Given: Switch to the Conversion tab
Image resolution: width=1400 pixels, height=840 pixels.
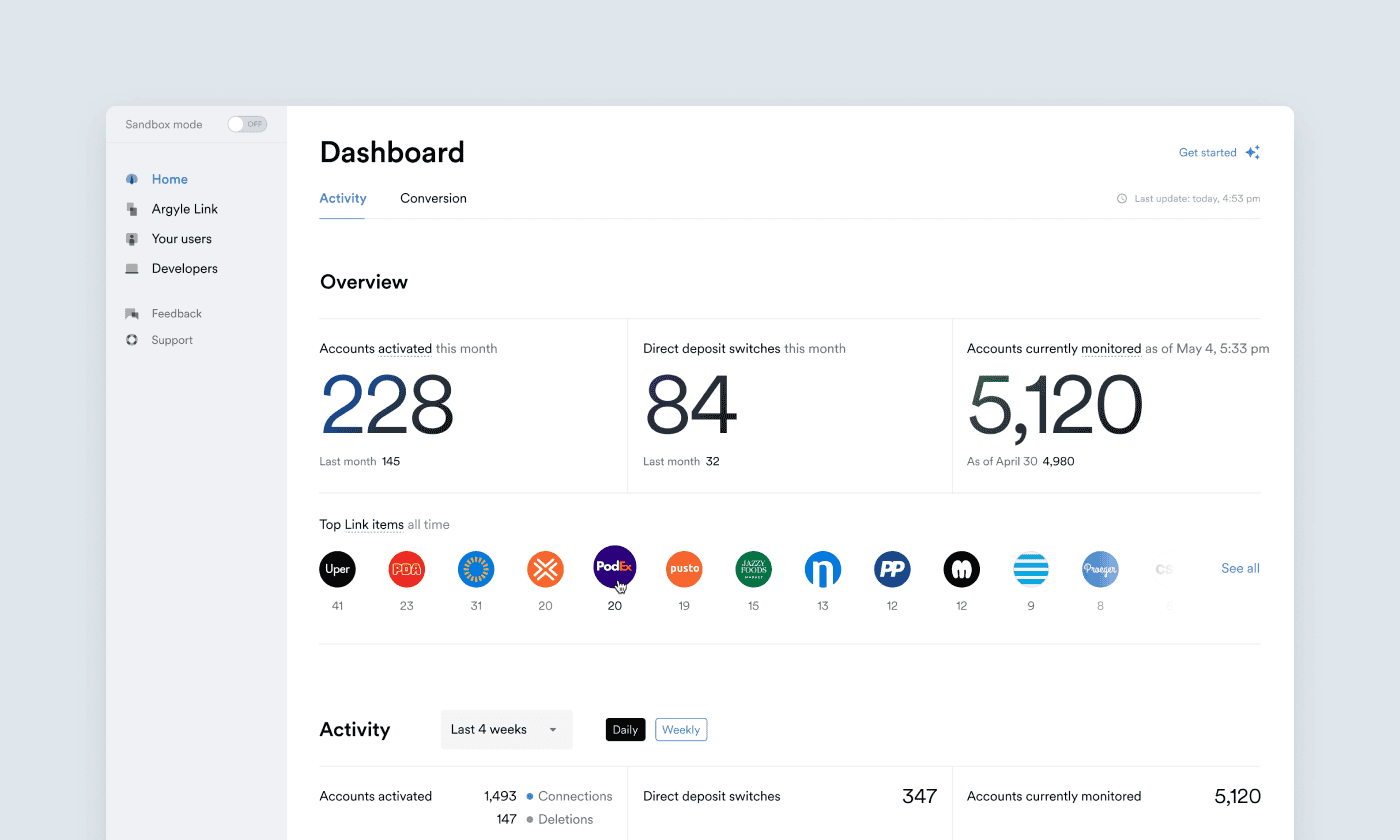Looking at the screenshot, I should point(433,198).
